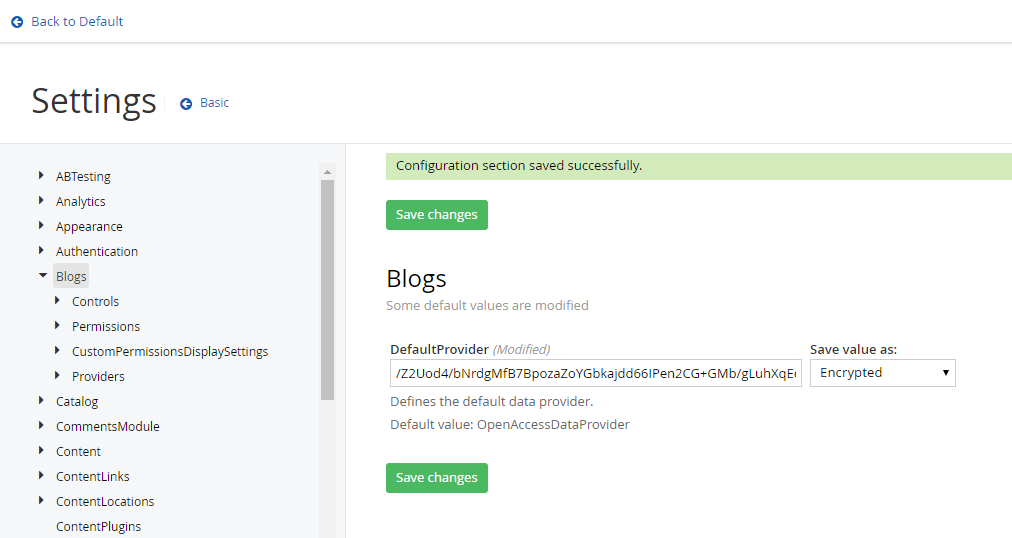This screenshot has height=538, width=1012.
Task: Click the bottom Save changes button
Action: (436, 478)
